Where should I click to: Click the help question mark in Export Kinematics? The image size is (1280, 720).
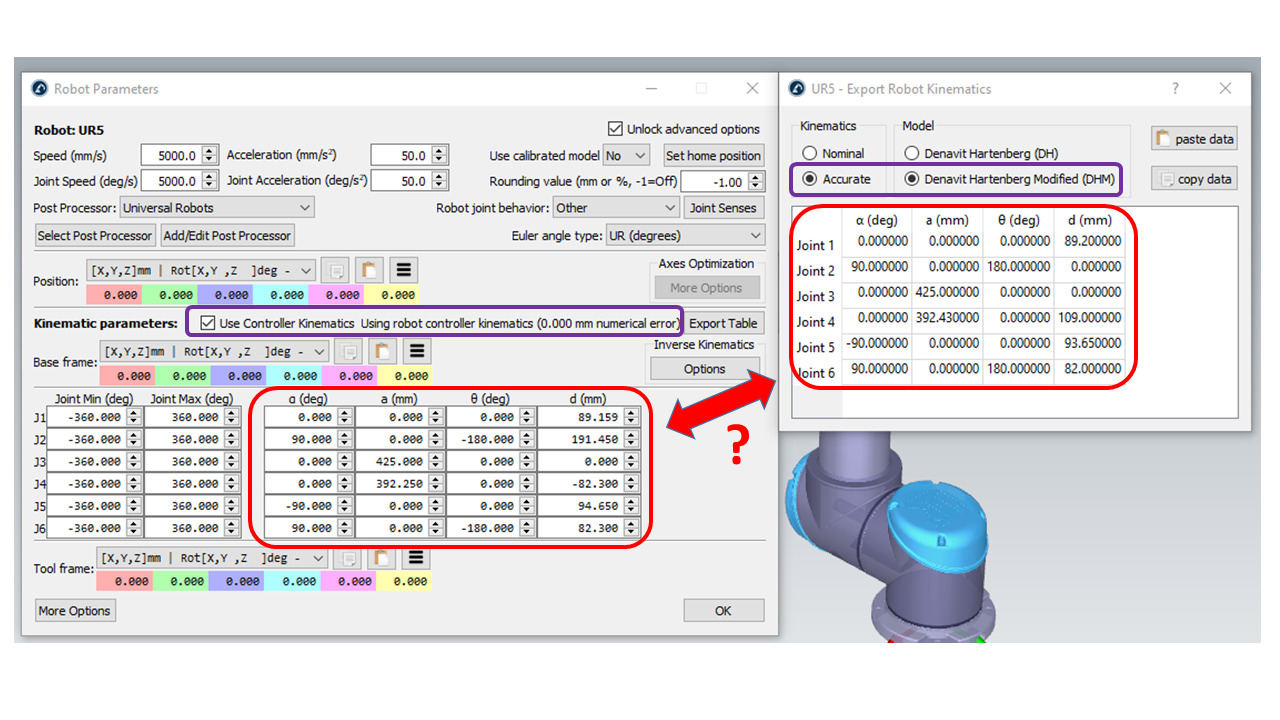(x=1175, y=88)
